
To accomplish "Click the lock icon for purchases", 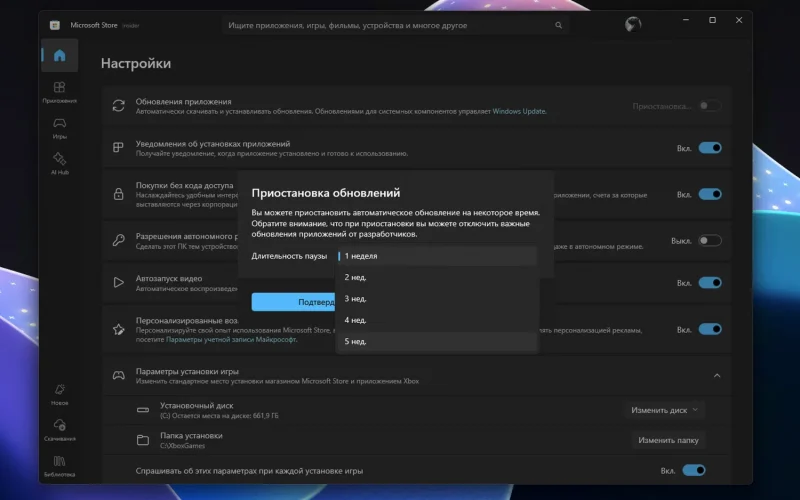I will tap(118, 194).
